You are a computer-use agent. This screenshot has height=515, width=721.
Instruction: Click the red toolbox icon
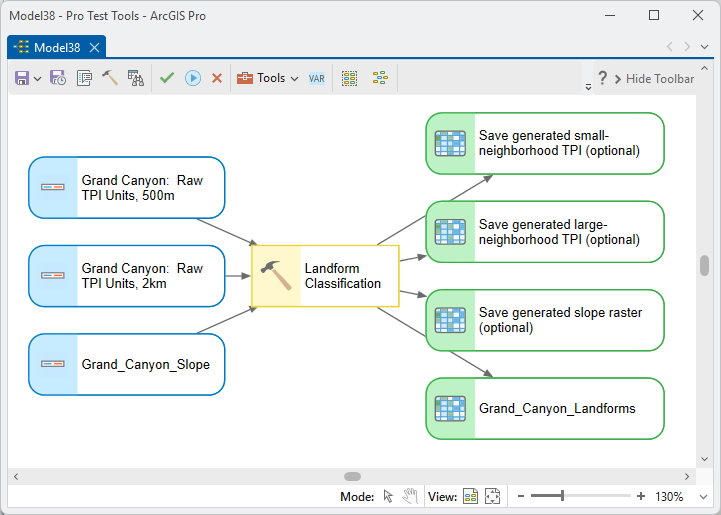tap(245, 78)
